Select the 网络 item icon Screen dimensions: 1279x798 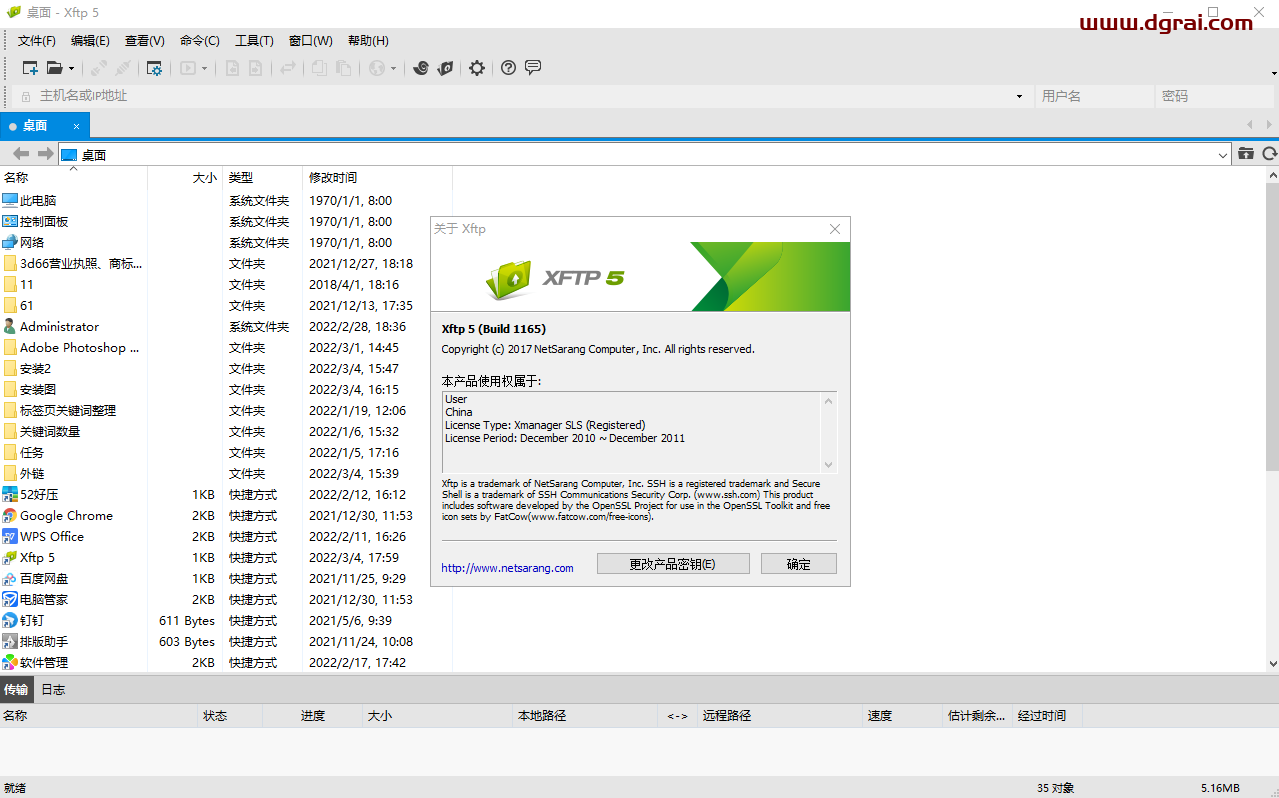[10, 243]
